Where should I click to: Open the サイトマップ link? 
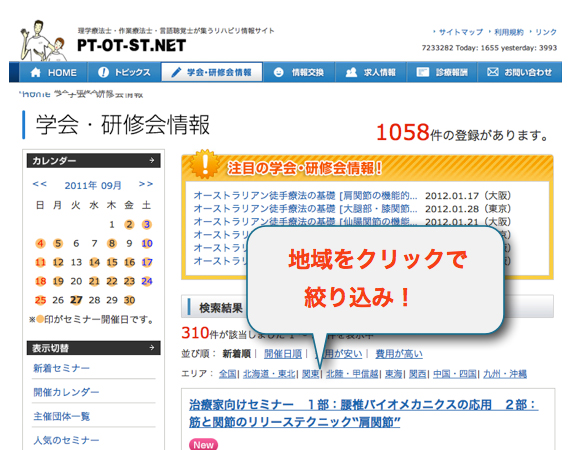point(461,32)
